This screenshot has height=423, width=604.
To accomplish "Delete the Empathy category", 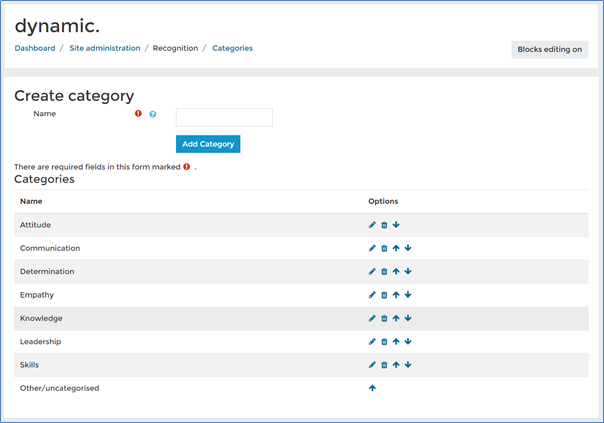I will click(384, 295).
